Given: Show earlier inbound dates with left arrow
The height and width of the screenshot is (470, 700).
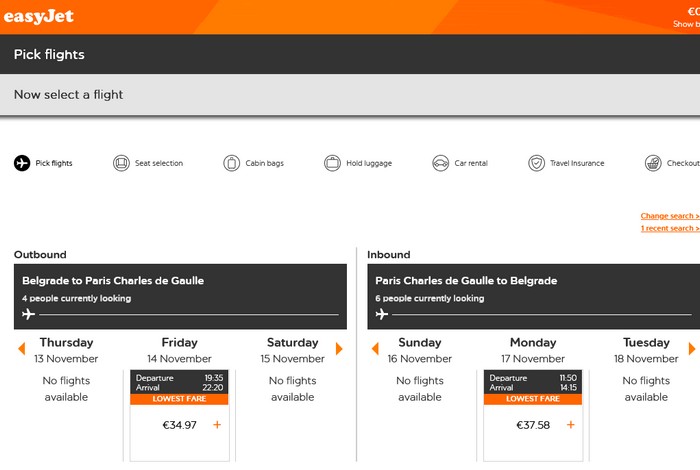Looking at the screenshot, I should tap(375, 349).
